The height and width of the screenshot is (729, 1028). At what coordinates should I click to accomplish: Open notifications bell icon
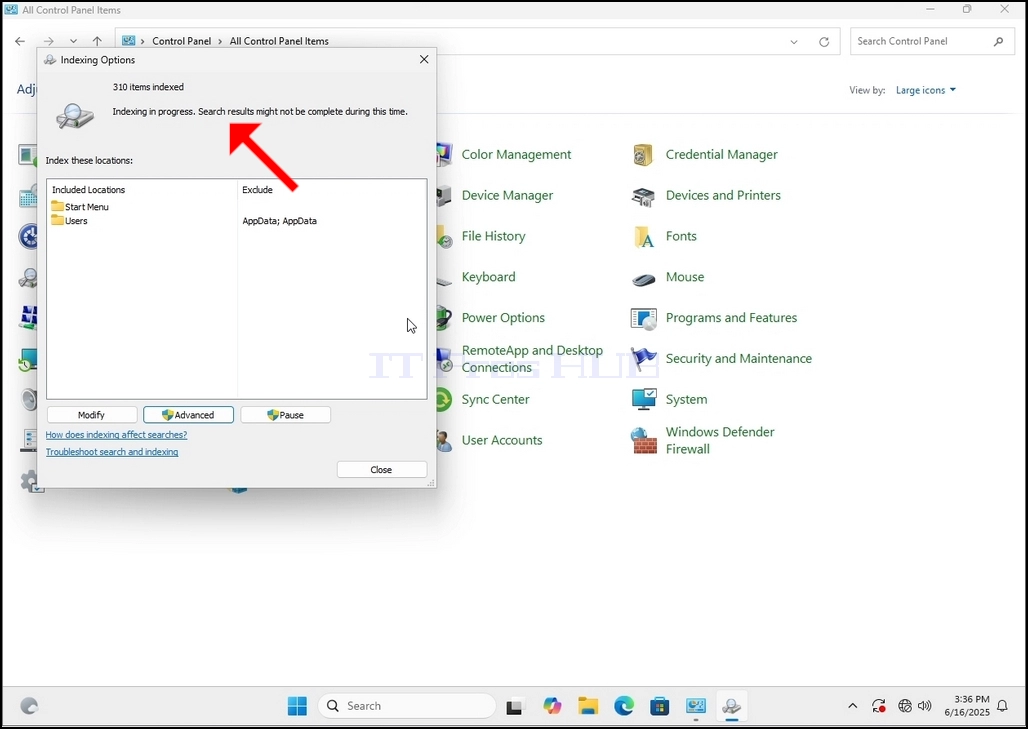click(x=1002, y=706)
